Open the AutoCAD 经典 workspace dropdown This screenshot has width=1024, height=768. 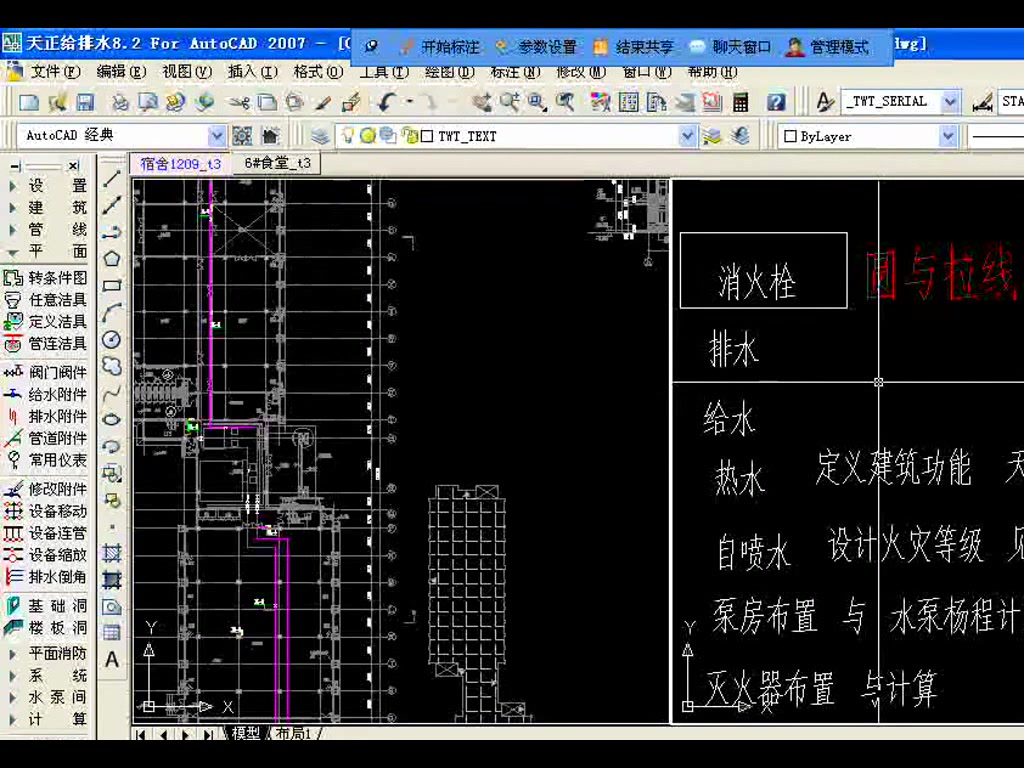216,136
